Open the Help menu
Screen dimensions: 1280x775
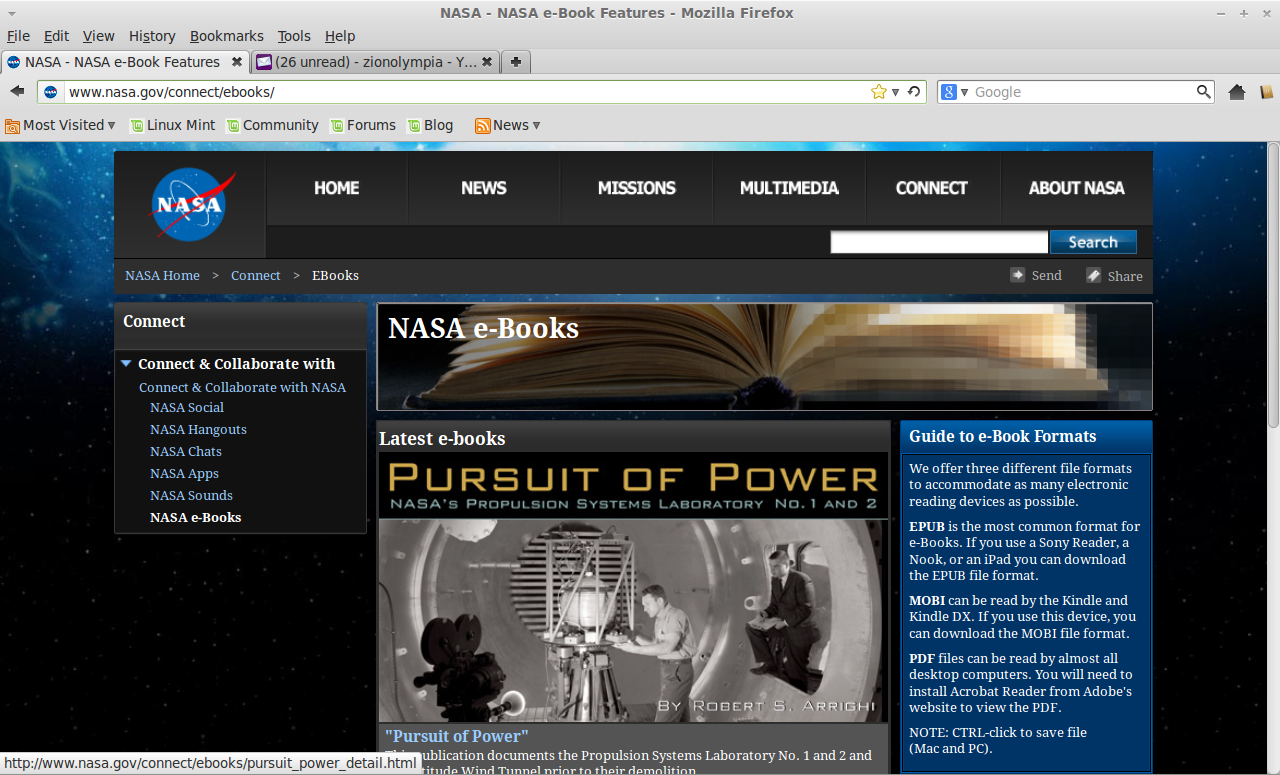click(x=340, y=36)
